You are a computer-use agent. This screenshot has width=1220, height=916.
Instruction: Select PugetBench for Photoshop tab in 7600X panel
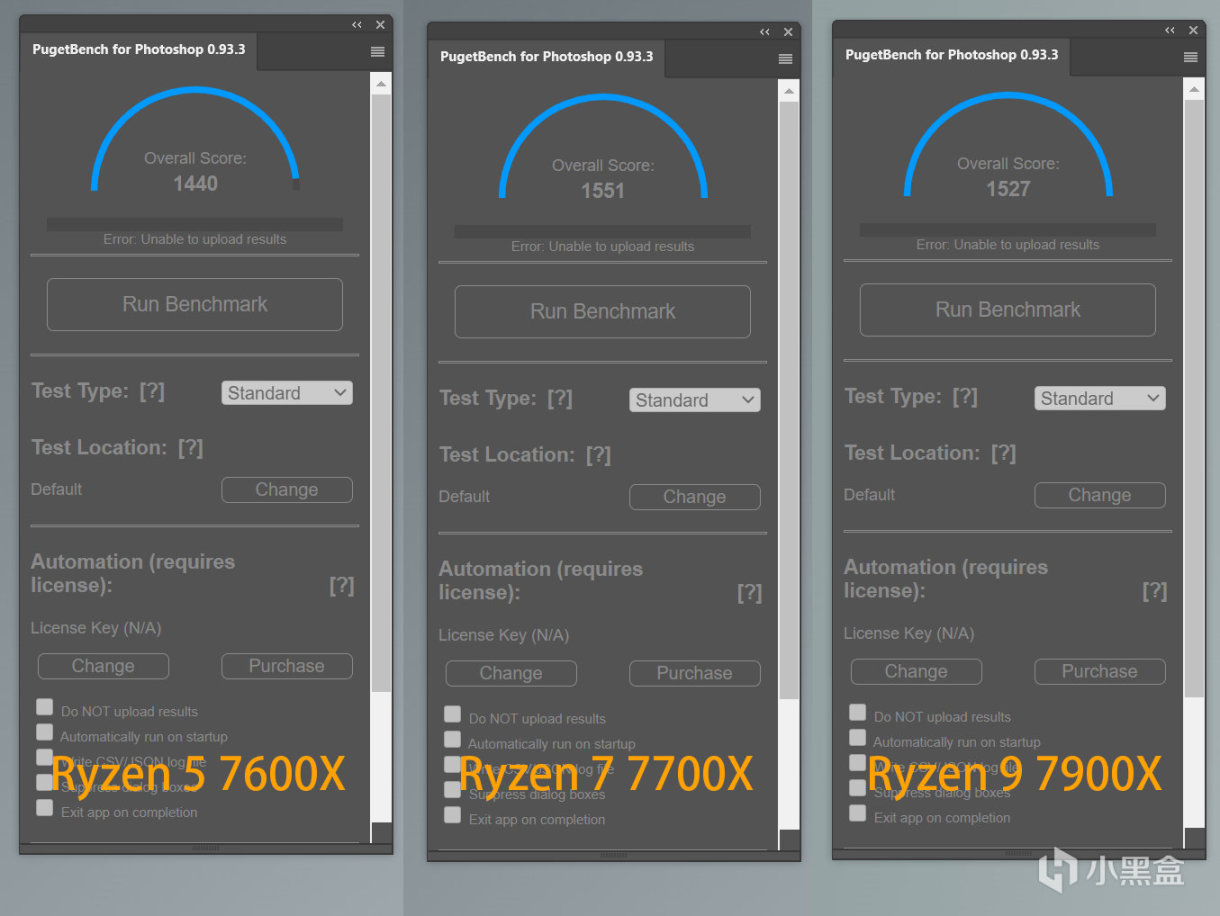click(x=139, y=50)
